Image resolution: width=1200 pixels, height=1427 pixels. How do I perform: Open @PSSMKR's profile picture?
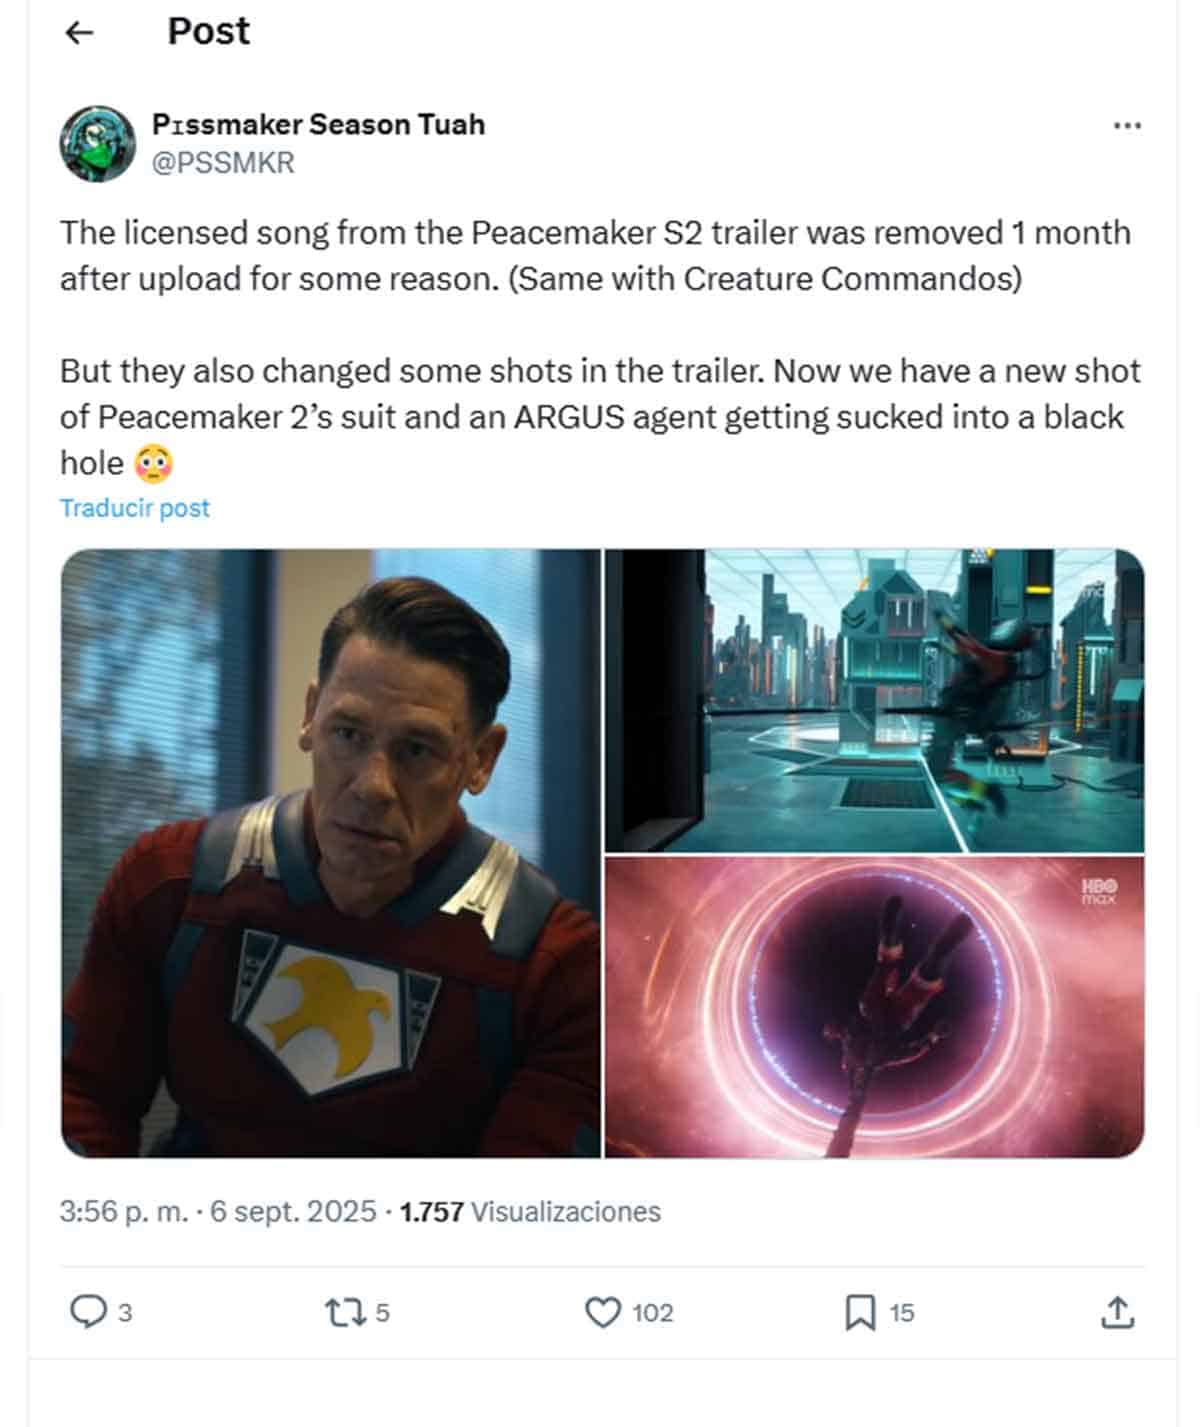tap(97, 144)
